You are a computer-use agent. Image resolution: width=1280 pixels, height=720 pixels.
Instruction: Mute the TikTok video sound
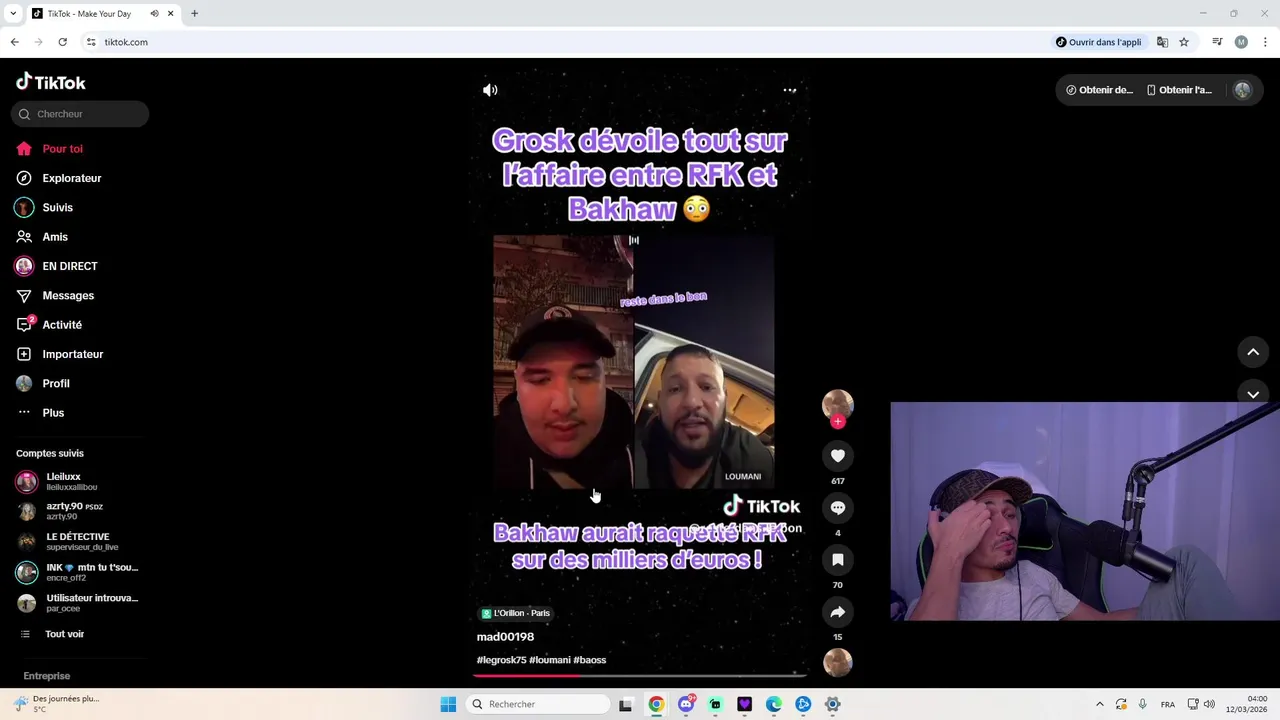coord(490,90)
